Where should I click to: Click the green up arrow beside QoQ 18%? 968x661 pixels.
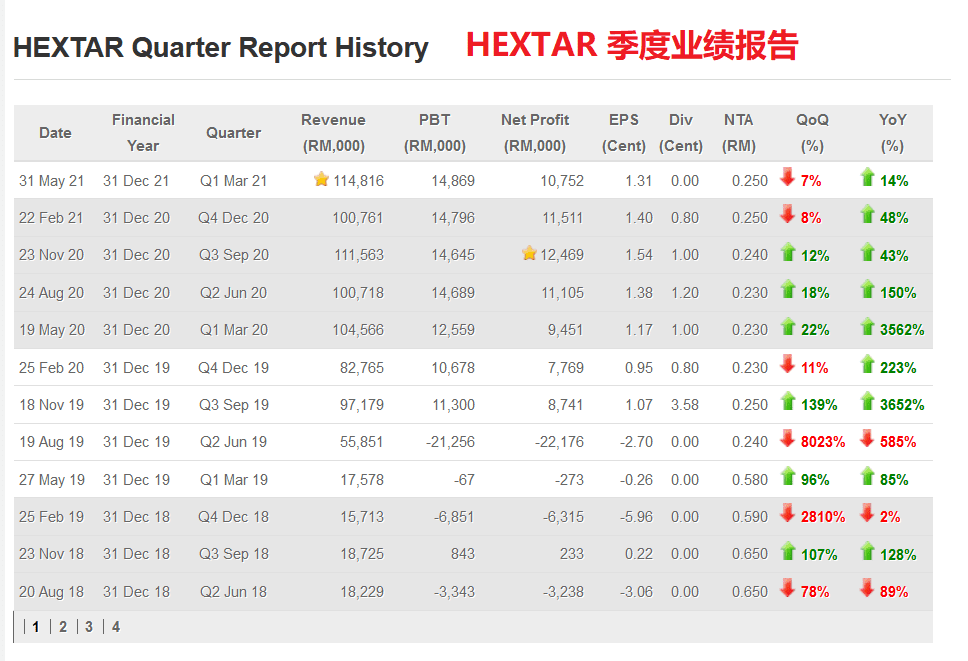pos(788,289)
